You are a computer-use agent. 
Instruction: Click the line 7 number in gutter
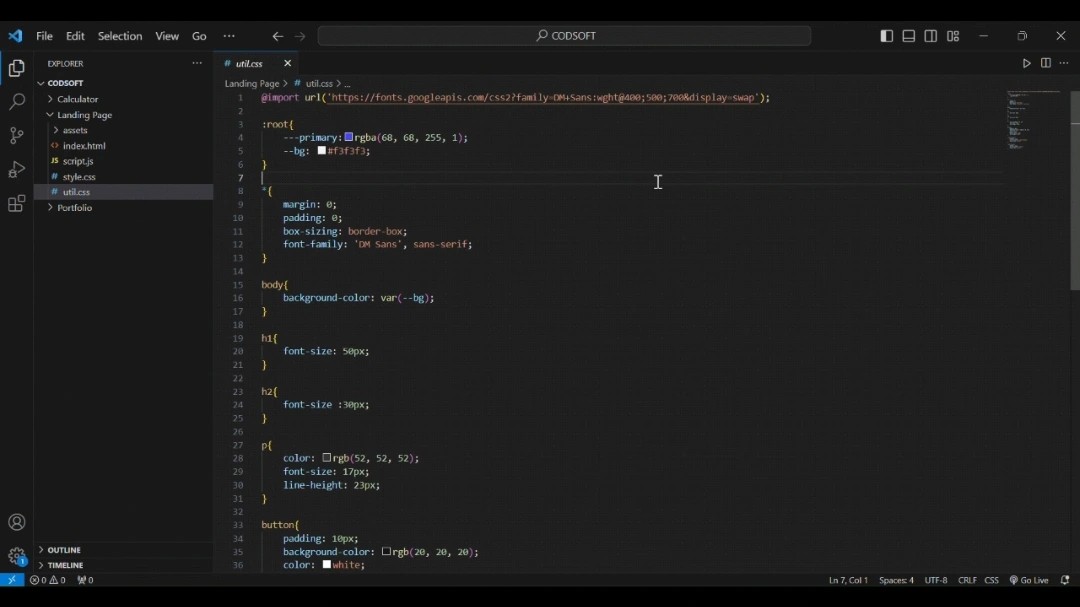[240, 178]
